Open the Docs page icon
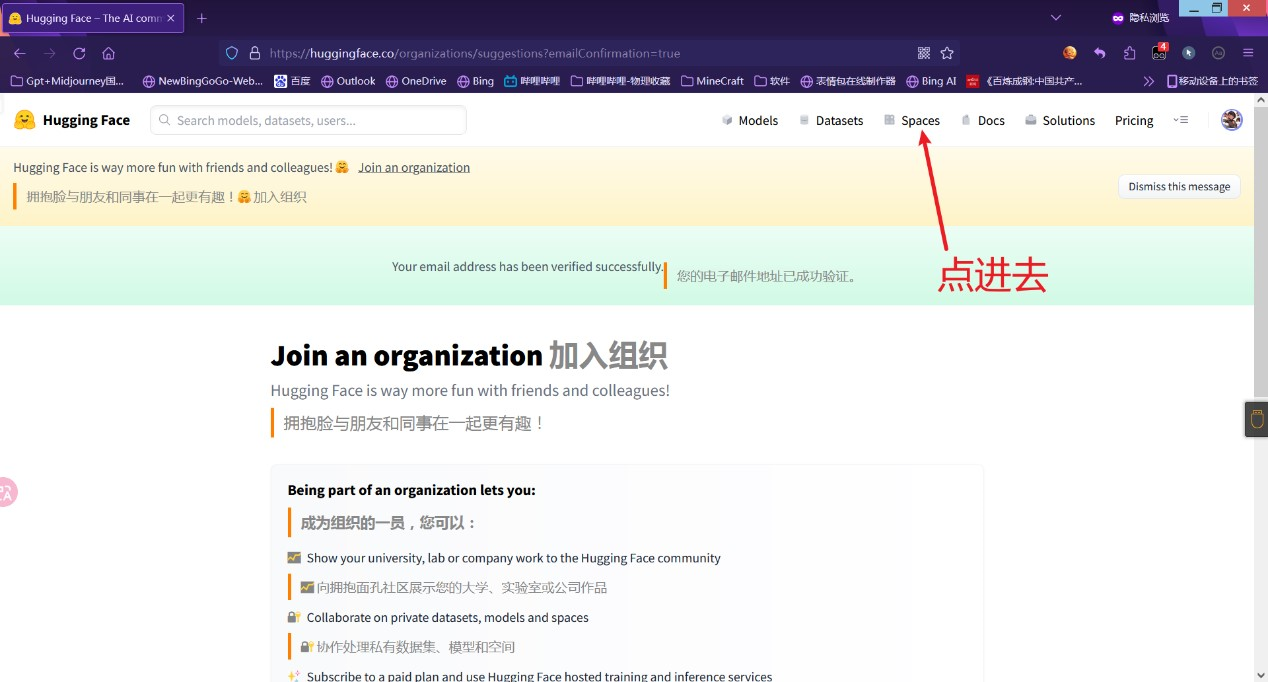1268x682 pixels. [x=966, y=120]
